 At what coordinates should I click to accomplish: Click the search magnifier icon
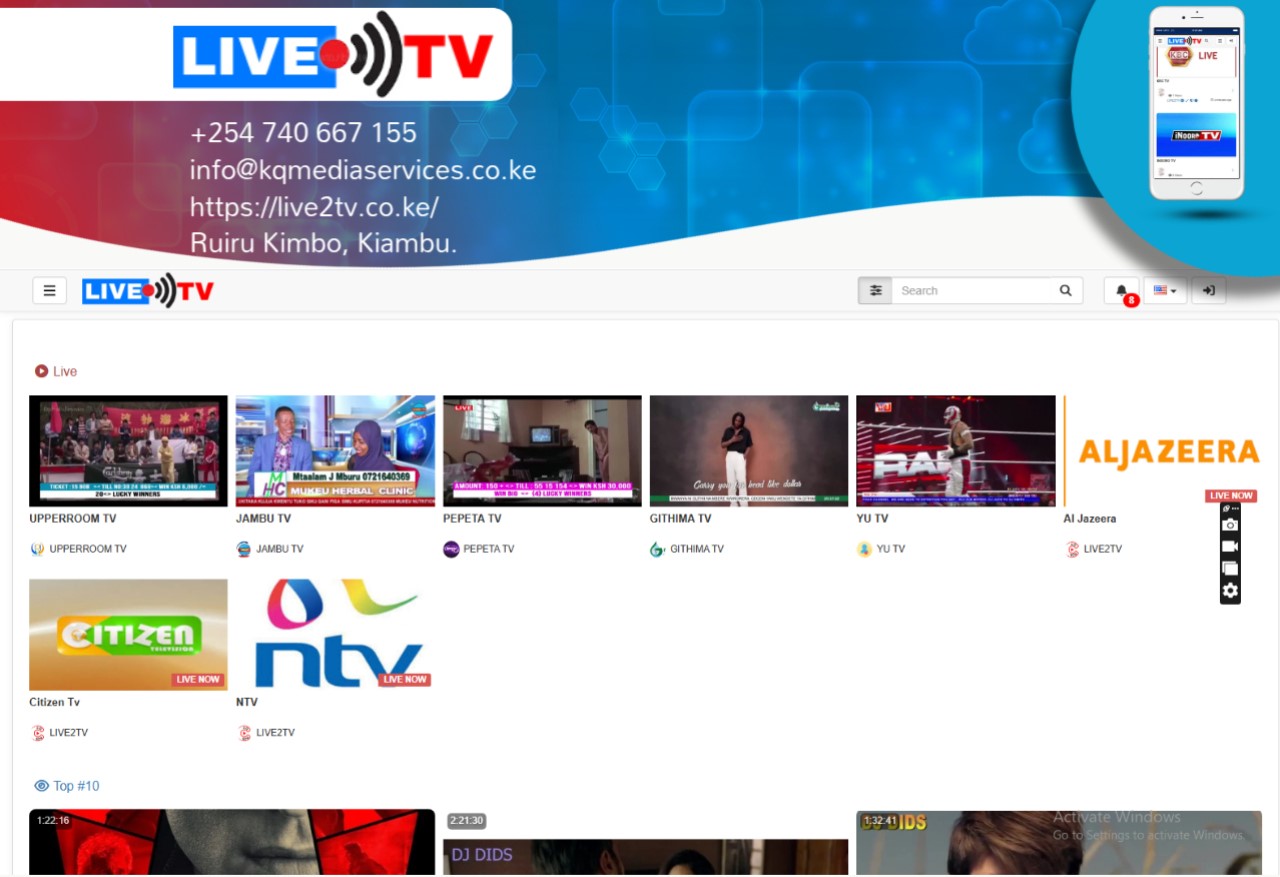pos(1064,289)
